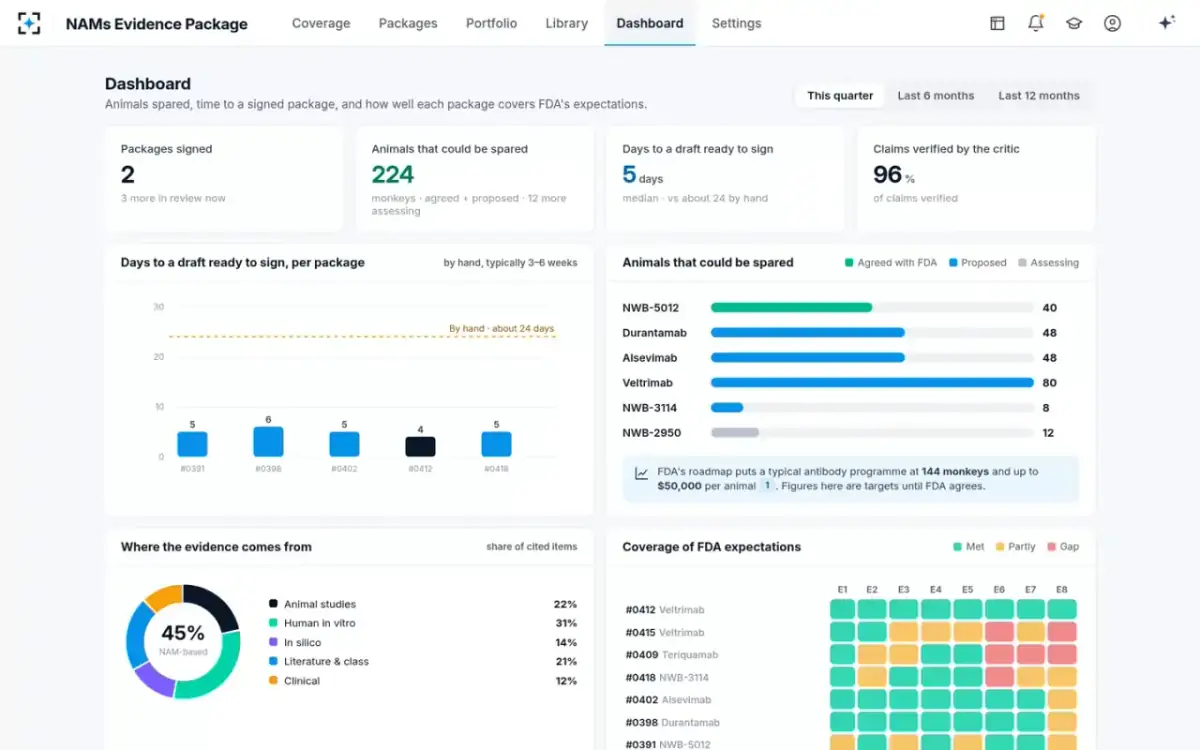This screenshot has width=1200, height=750.
Task: Toggle the Agreed with FDA legend item
Action: click(891, 263)
